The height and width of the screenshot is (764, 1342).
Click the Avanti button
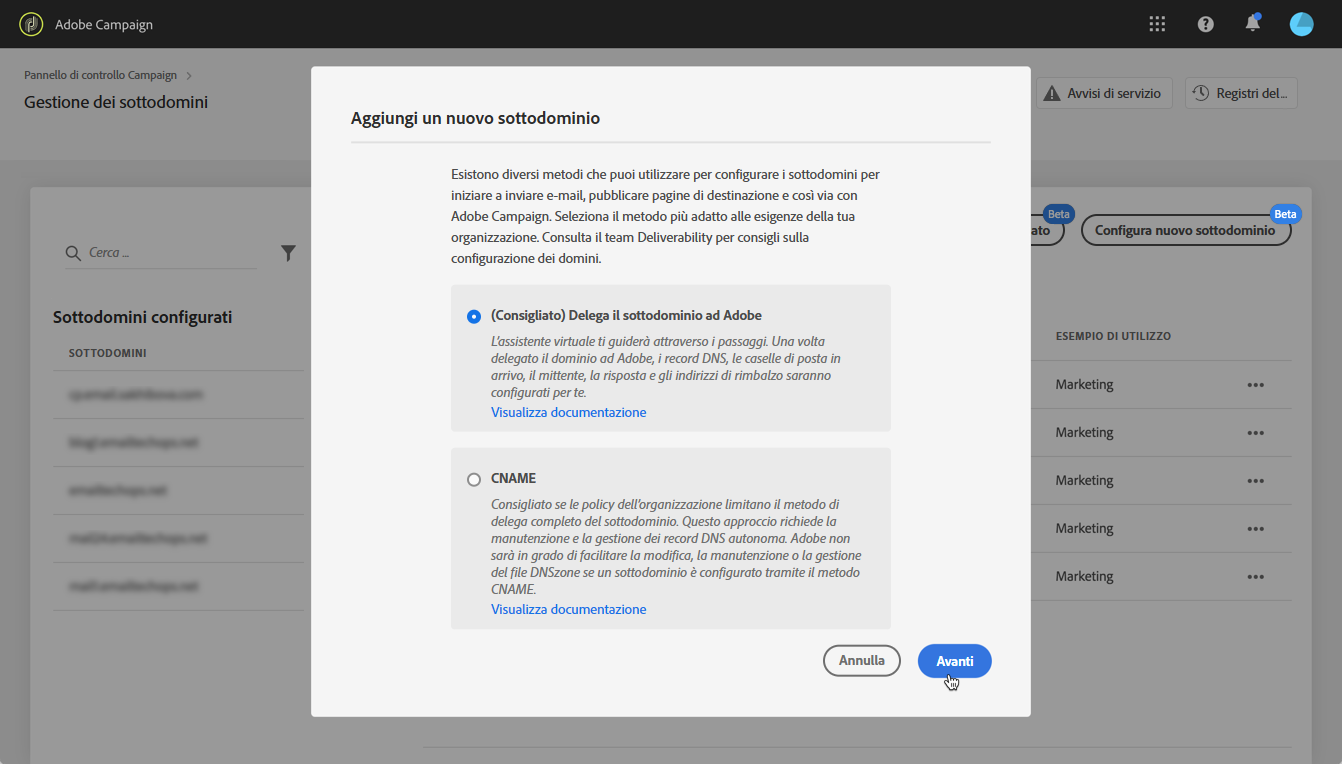(x=955, y=661)
